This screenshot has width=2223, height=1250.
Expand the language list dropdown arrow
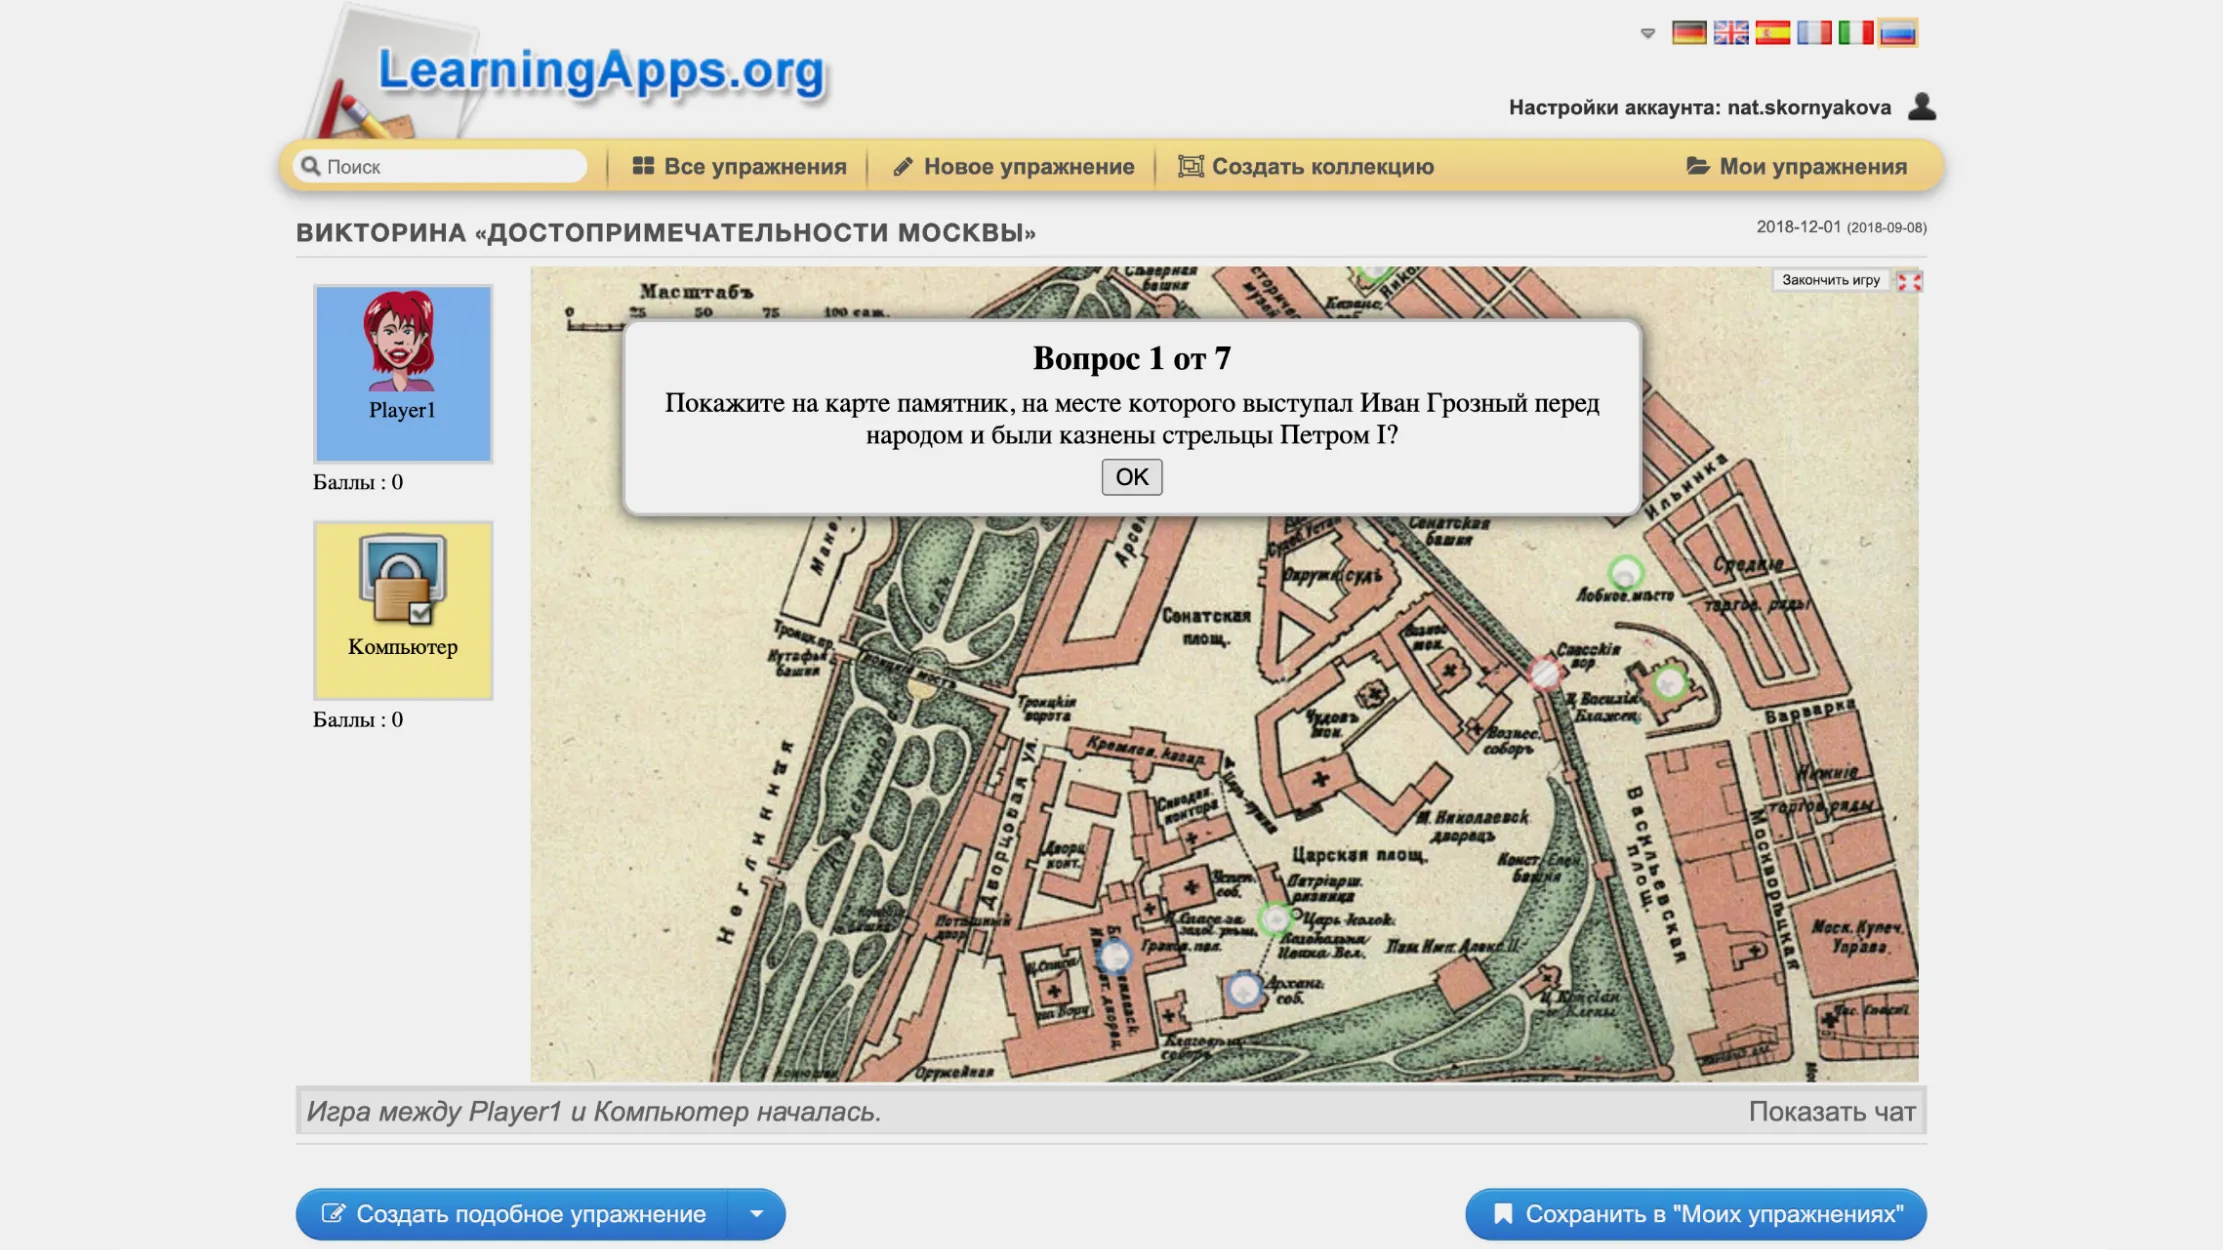click(x=1648, y=34)
